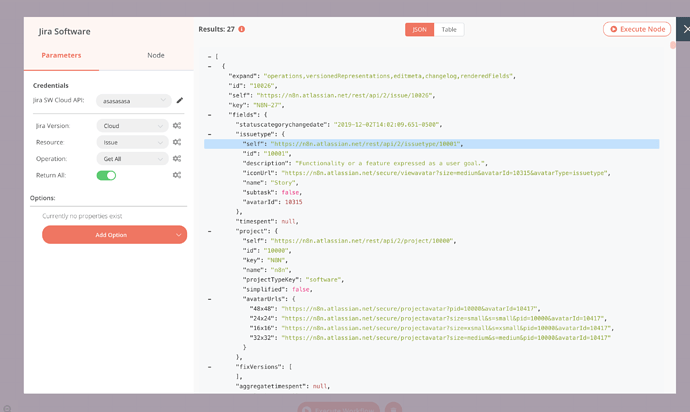Open the Jira Version dropdown

coord(128,126)
